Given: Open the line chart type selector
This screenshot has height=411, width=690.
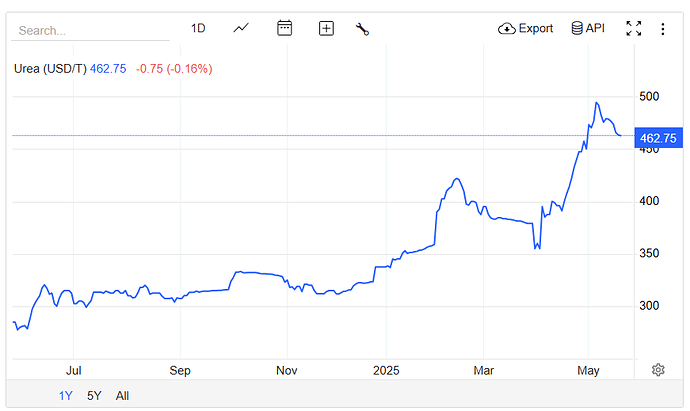Looking at the screenshot, I should point(241,28).
